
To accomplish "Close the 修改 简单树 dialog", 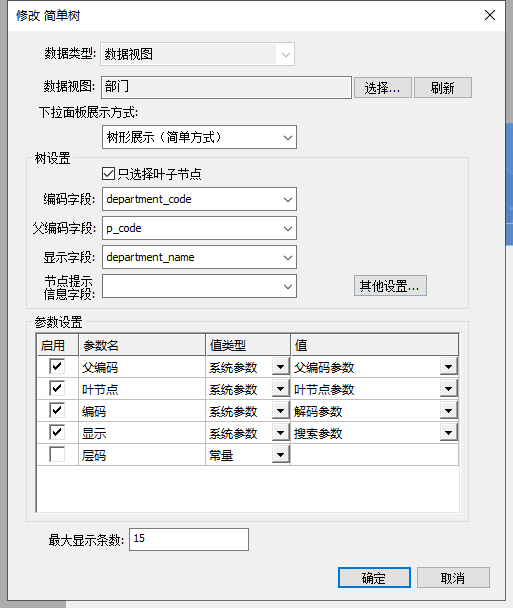I will (490, 15).
